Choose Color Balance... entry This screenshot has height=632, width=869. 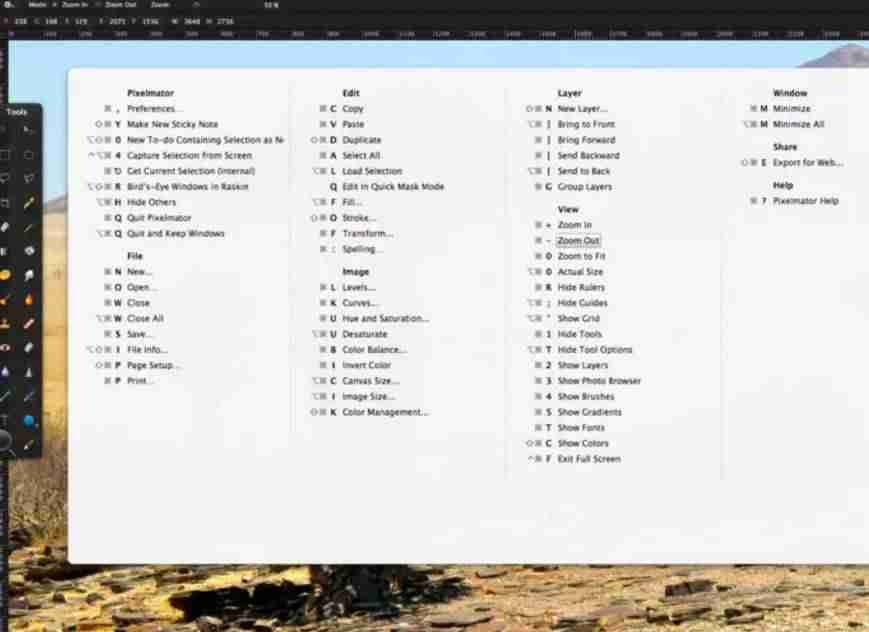374,350
